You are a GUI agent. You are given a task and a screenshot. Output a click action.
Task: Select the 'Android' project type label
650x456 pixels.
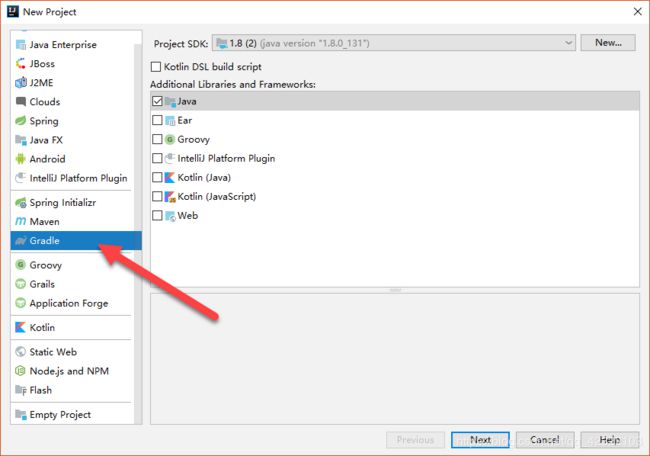coord(47,159)
